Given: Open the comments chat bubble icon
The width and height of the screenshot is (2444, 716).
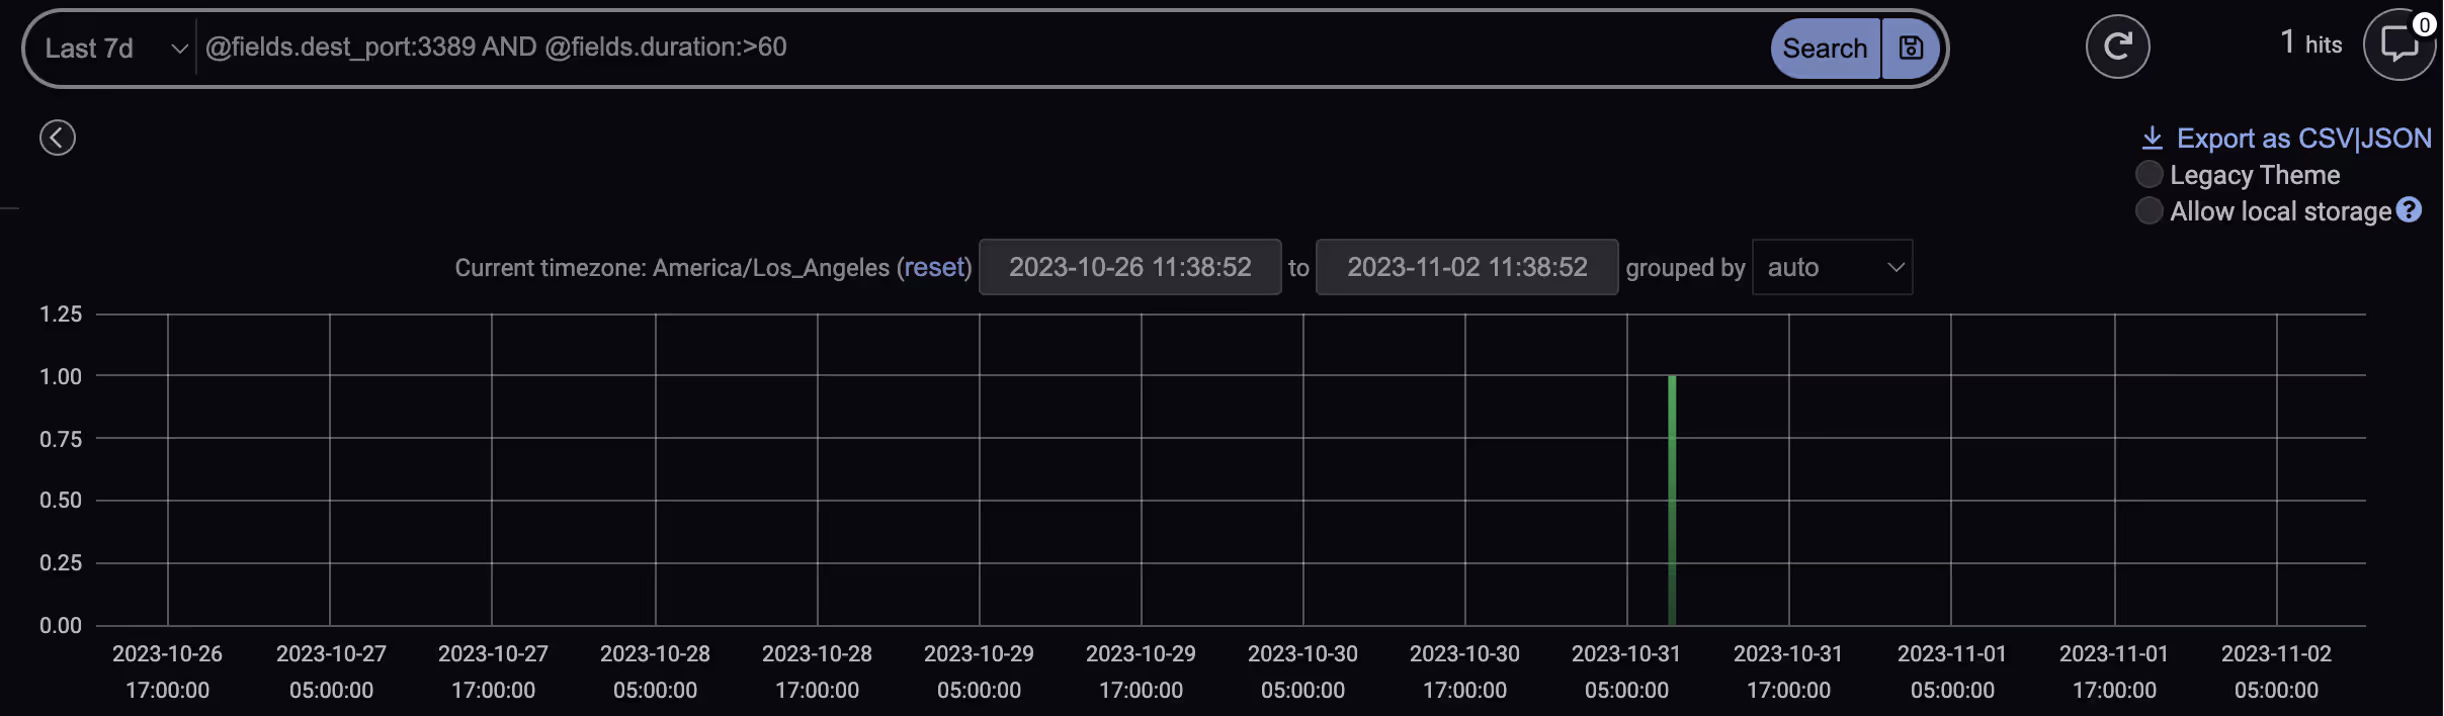Looking at the screenshot, I should tap(2399, 44).
